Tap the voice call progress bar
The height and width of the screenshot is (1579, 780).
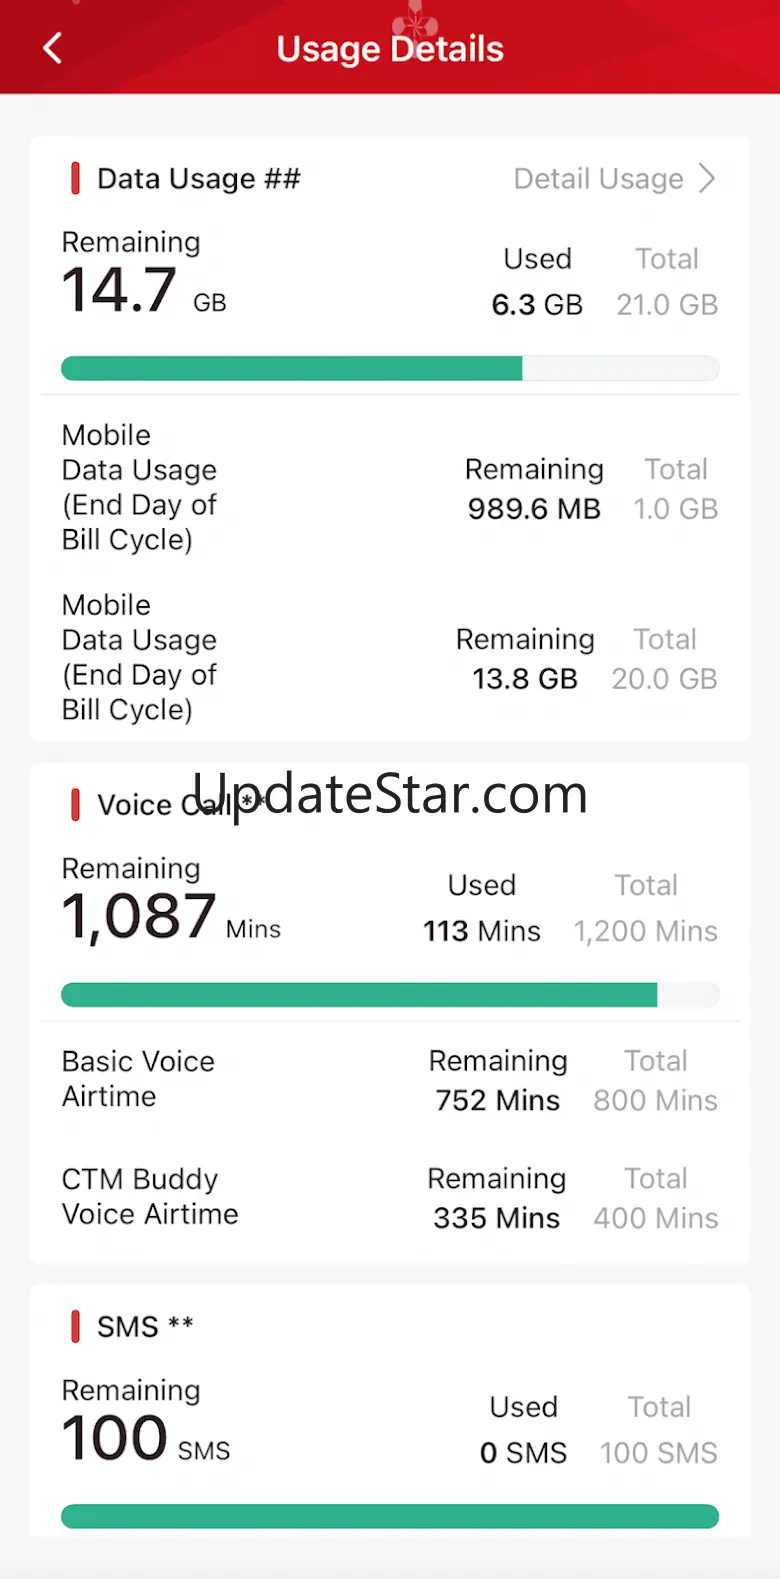[390, 994]
